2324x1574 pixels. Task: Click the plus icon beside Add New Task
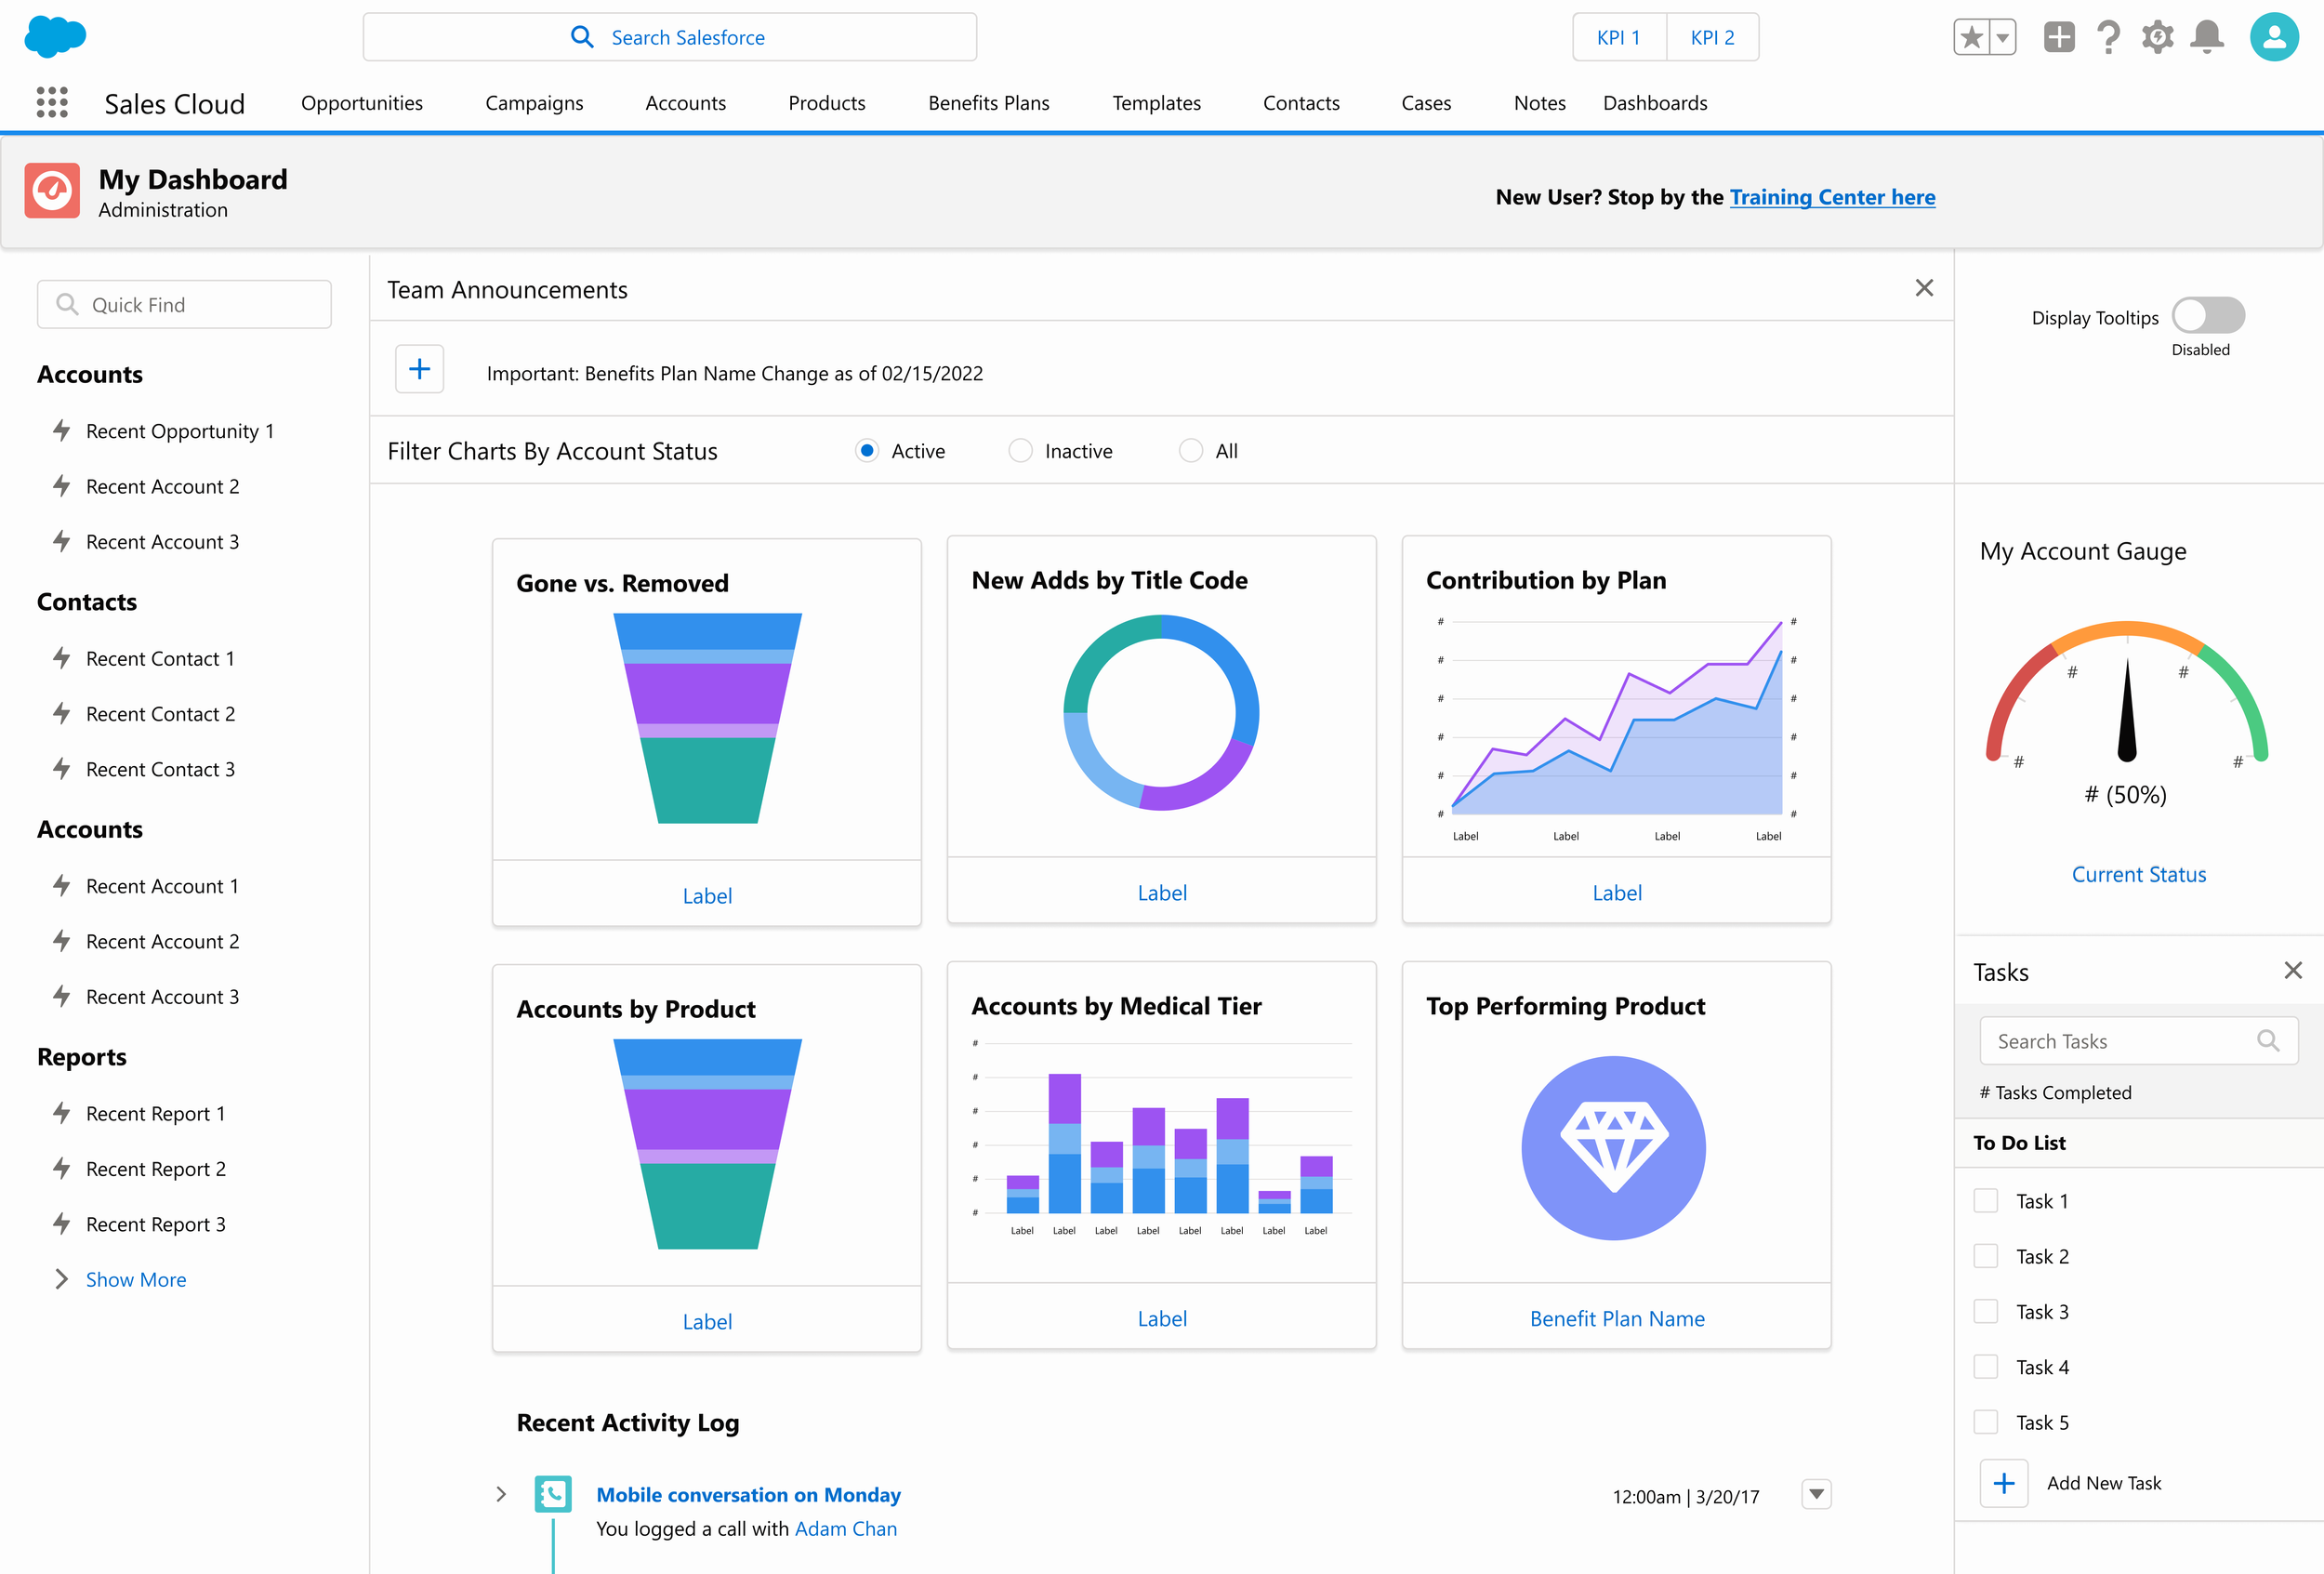pos(2004,1483)
